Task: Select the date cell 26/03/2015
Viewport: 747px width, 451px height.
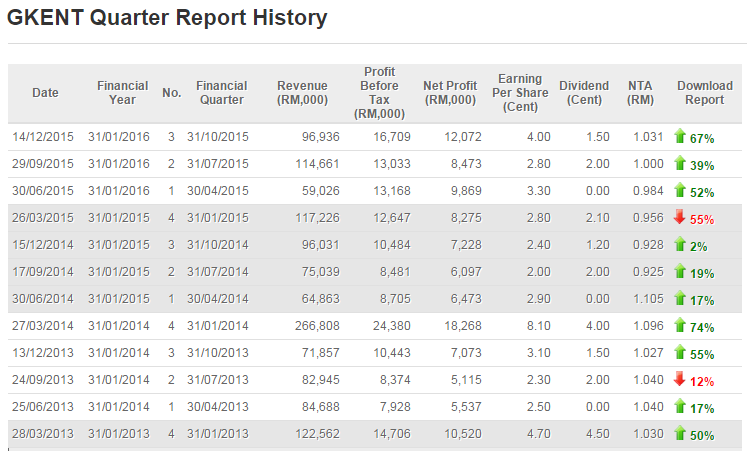Action: pyautogui.click(x=43, y=218)
